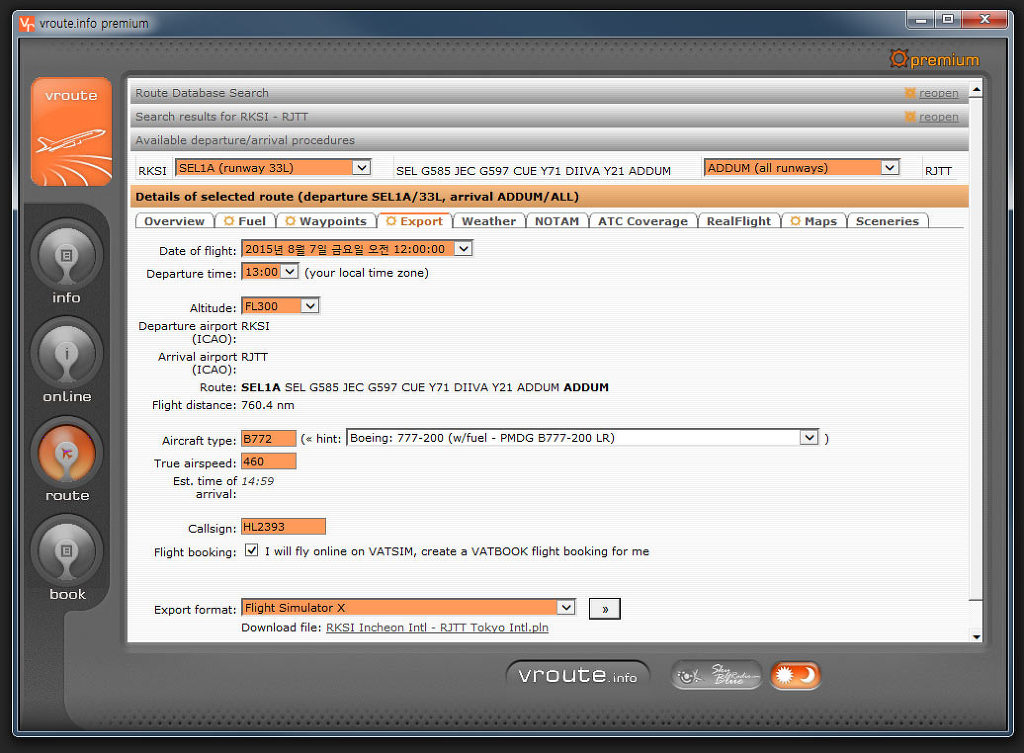This screenshot has width=1024, height=753.
Task: Switch to the Weather tab
Action: pyautogui.click(x=488, y=221)
